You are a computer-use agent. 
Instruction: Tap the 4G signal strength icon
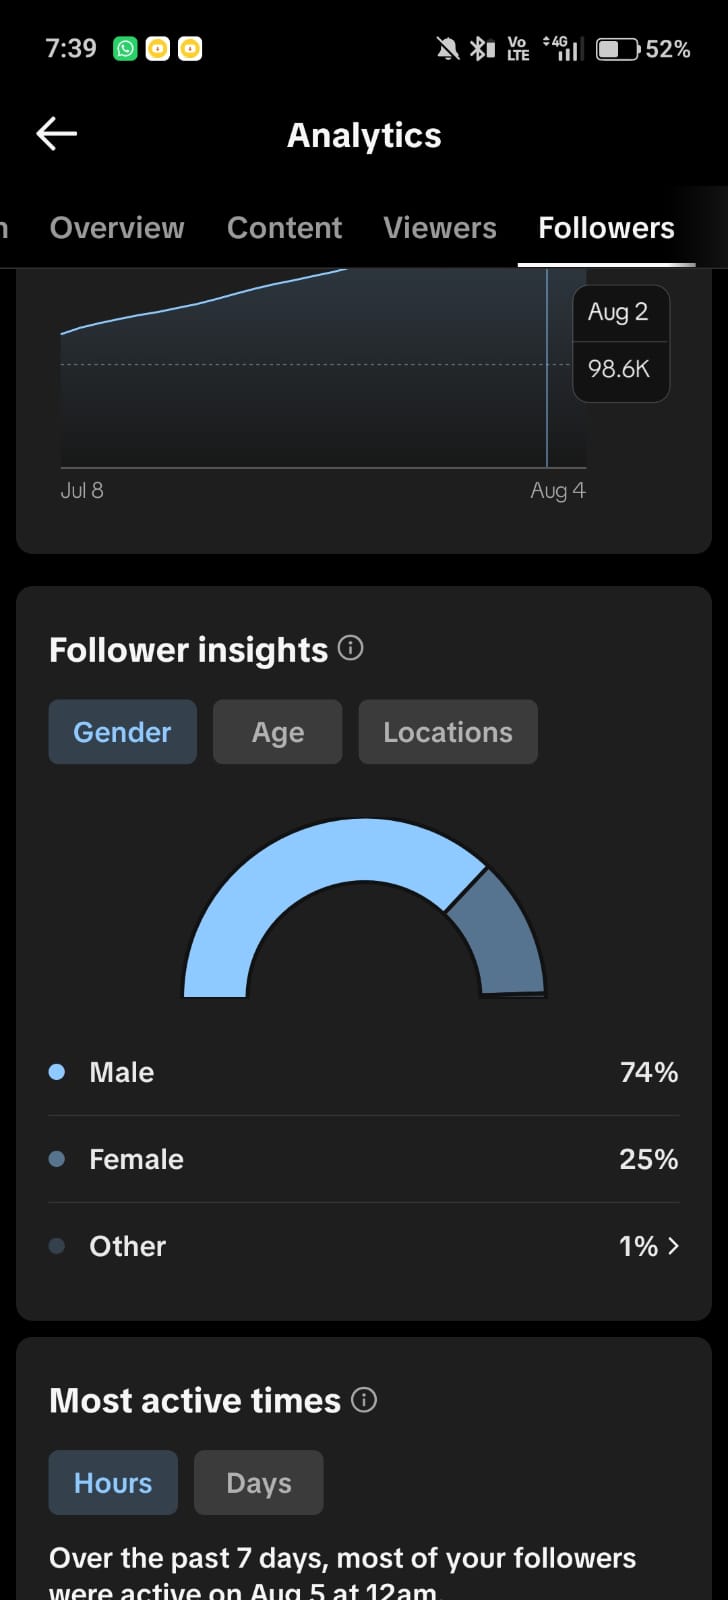[562, 48]
